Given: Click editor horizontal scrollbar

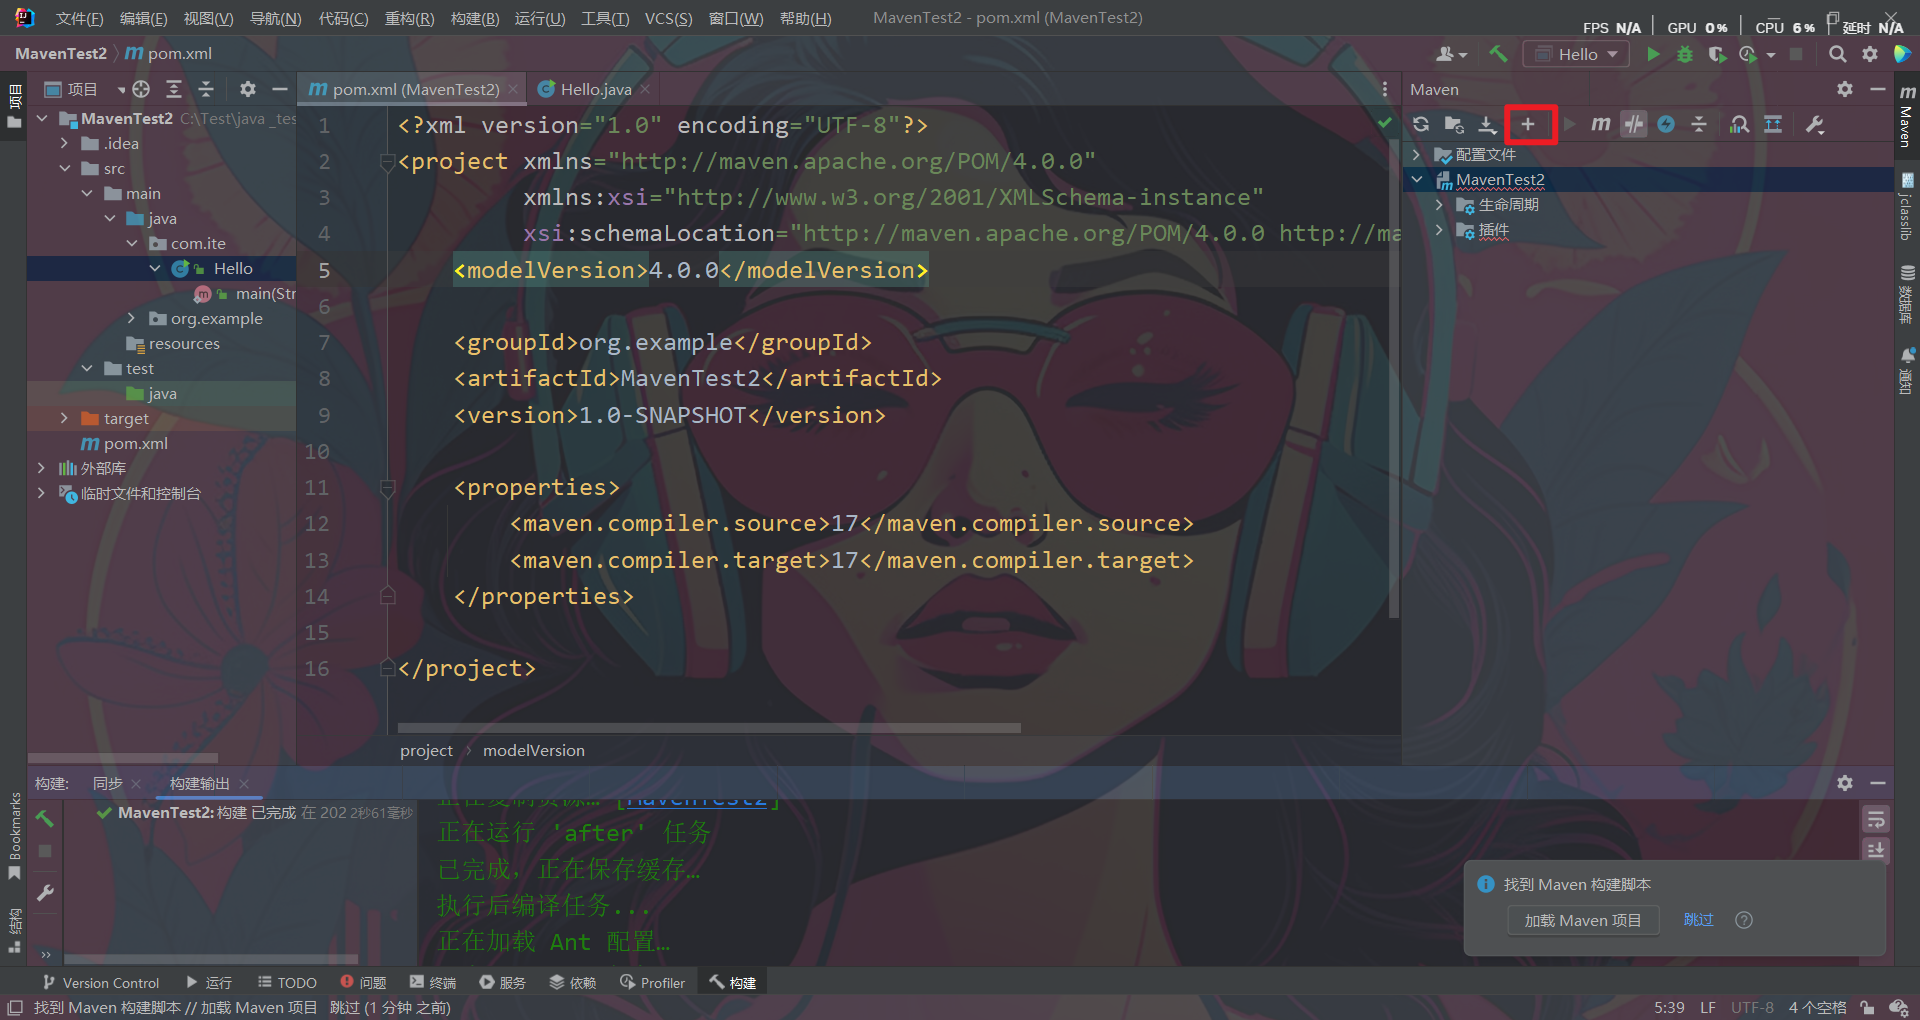Looking at the screenshot, I should coord(709,728).
